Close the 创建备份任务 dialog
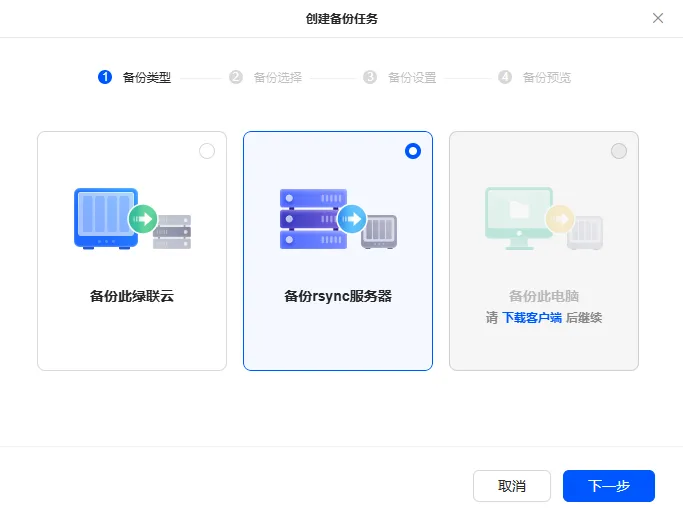Image resolution: width=683 pixels, height=520 pixels. pyautogui.click(x=658, y=18)
